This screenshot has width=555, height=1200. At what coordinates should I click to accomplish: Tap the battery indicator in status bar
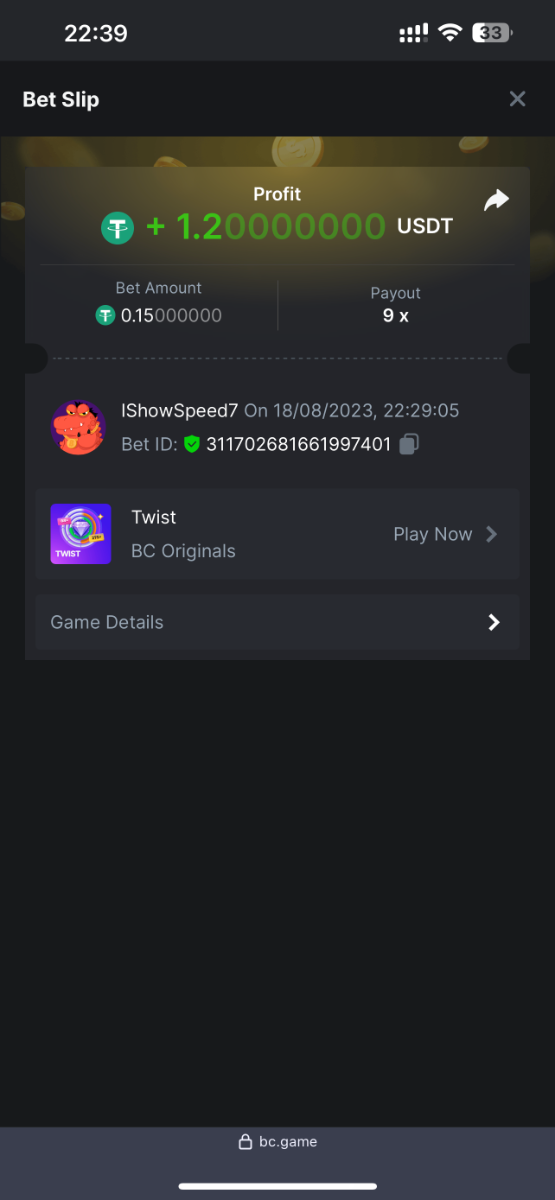pyautogui.click(x=491, y=33)
